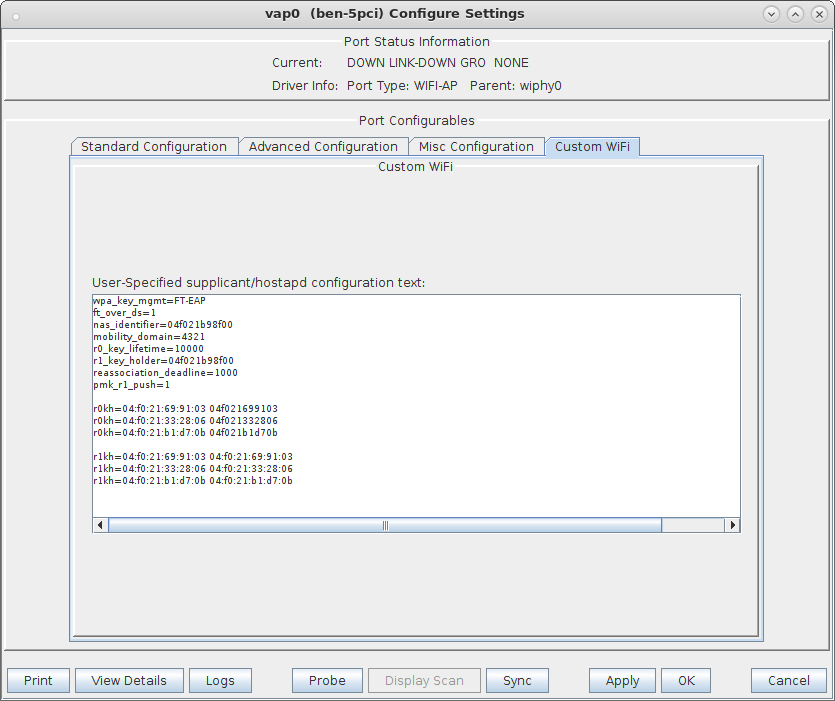Open the window menu icon in title bar

[x=14, y=14]
